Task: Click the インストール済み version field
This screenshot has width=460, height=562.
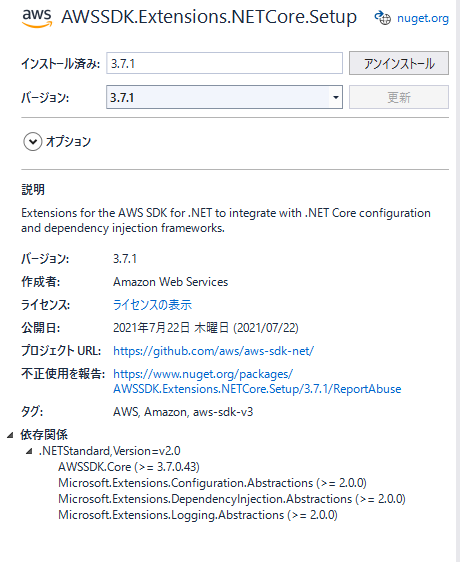Action: click(x=224, y=63)
